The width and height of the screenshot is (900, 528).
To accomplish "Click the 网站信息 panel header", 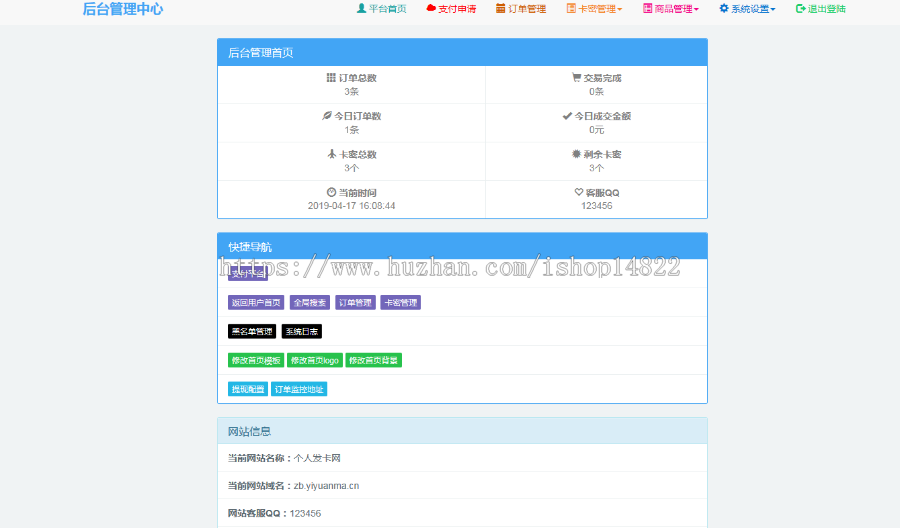I will coord(462,431).
